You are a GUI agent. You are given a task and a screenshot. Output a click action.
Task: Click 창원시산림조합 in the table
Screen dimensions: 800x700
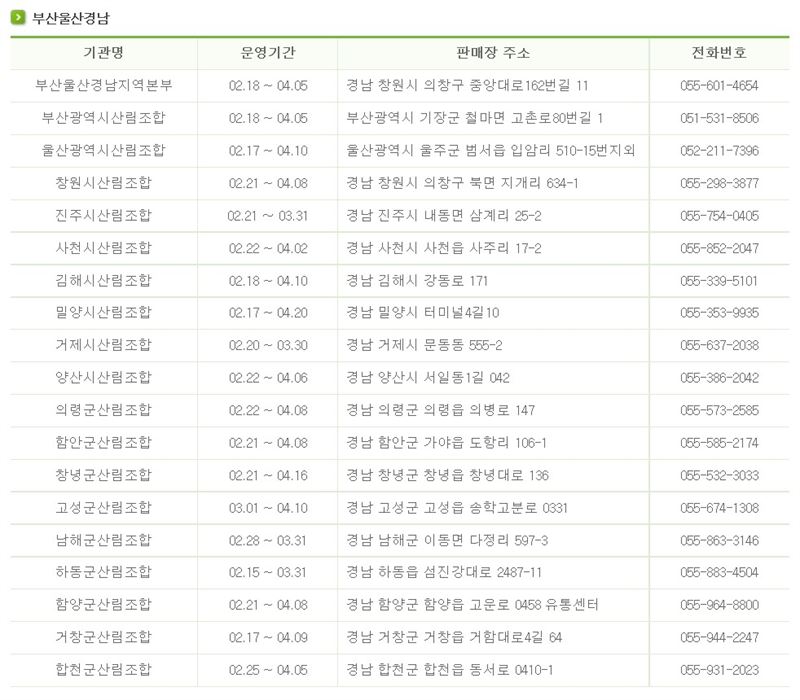click(104, 183)
